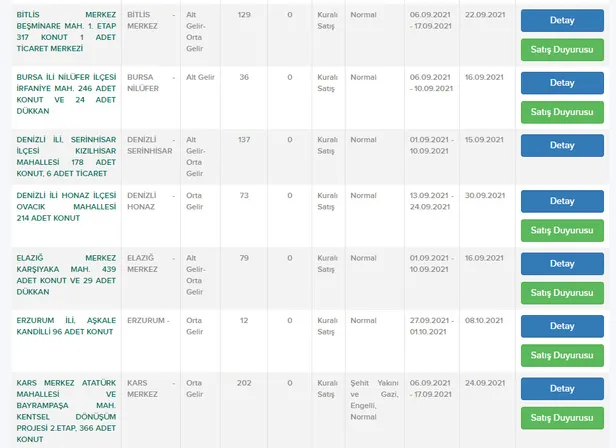616x448 pixels.
Task: View Satış Duyurusu for the Bursa Nilüfer row
Action: click(562, 113)
